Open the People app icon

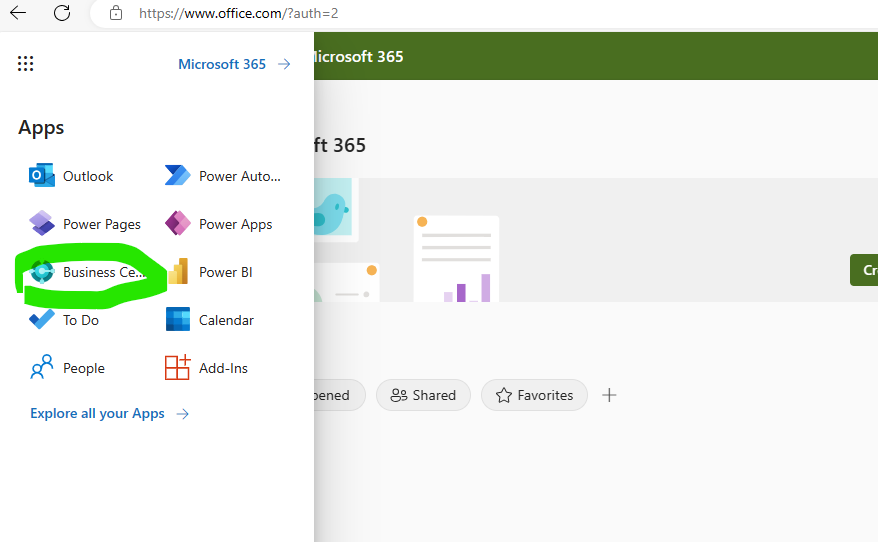[x=41, y=367]
